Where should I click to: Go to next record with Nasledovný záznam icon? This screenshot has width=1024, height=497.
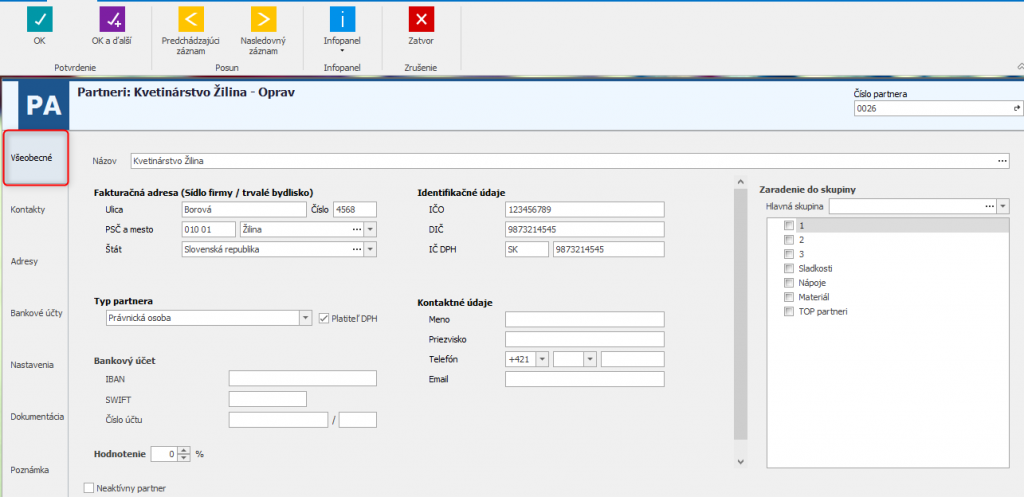point(263,19)
